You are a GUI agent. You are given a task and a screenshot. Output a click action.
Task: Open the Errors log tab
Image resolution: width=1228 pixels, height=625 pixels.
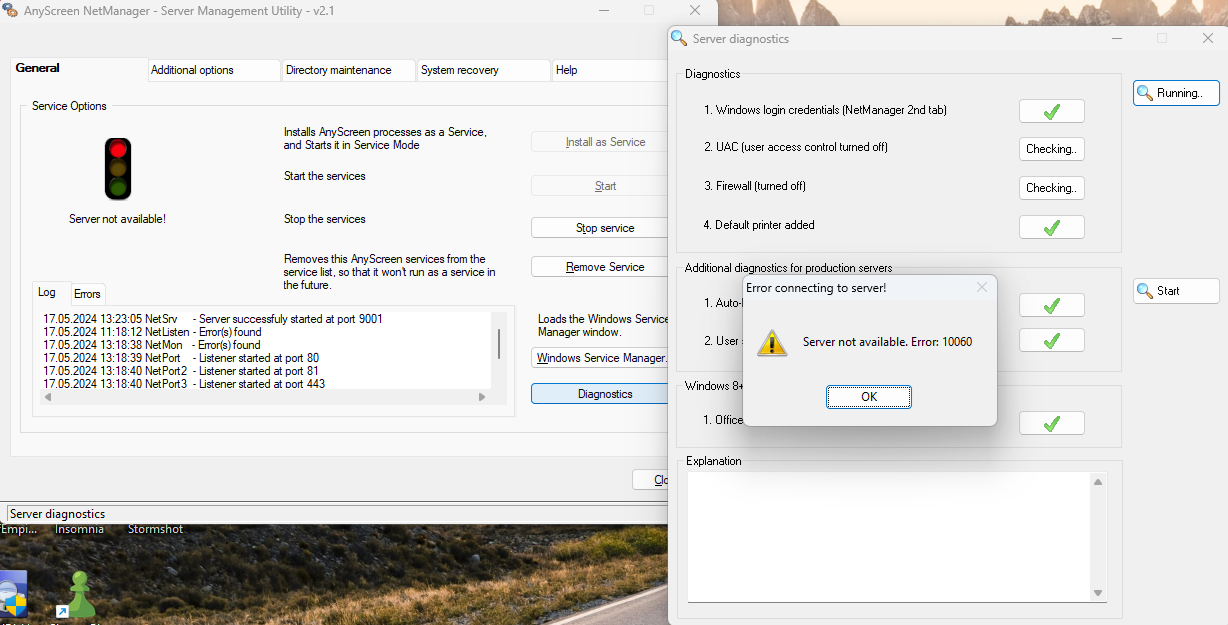pos(87,294)
